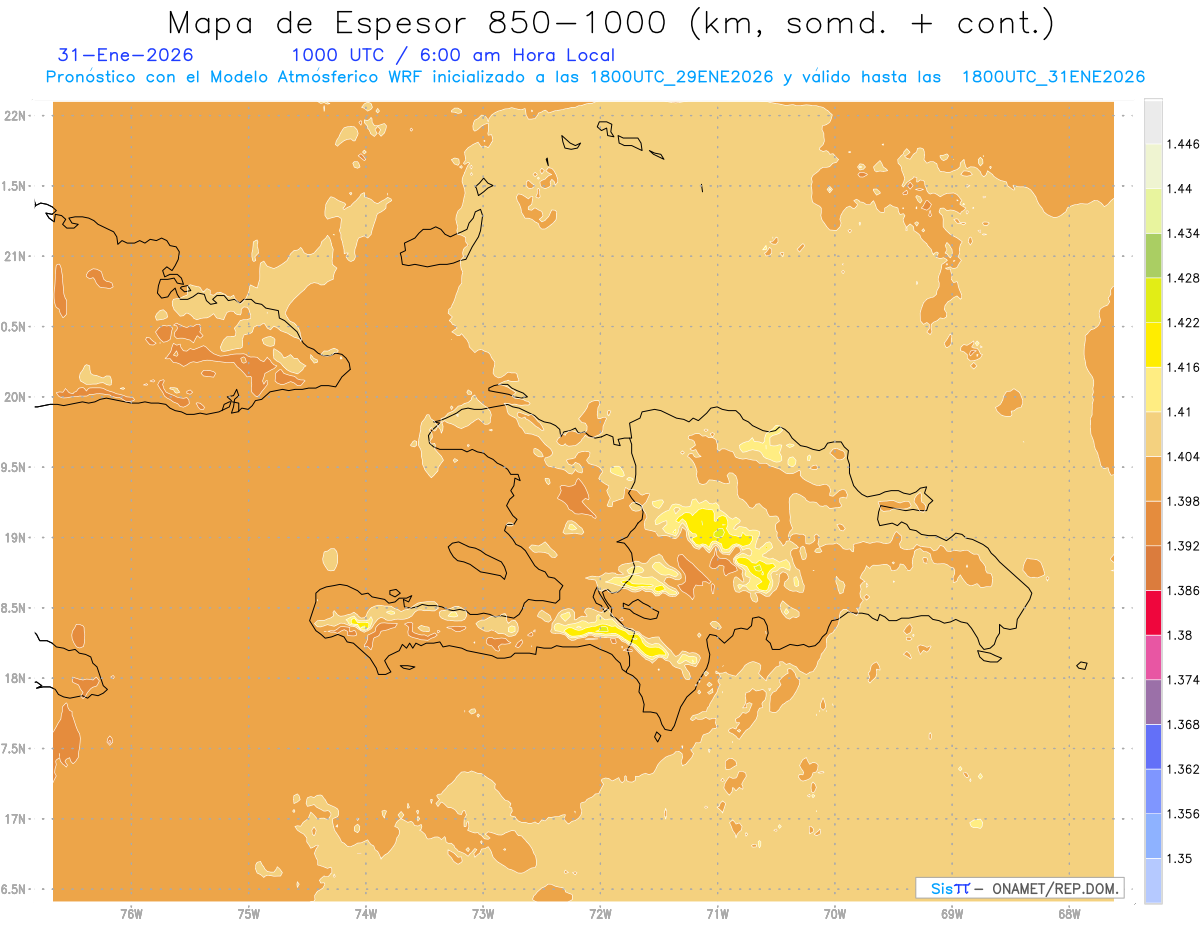Click the colorbar label '1.35'
The width and height of the screenshot is (1200, 927).
(1180, 858)
